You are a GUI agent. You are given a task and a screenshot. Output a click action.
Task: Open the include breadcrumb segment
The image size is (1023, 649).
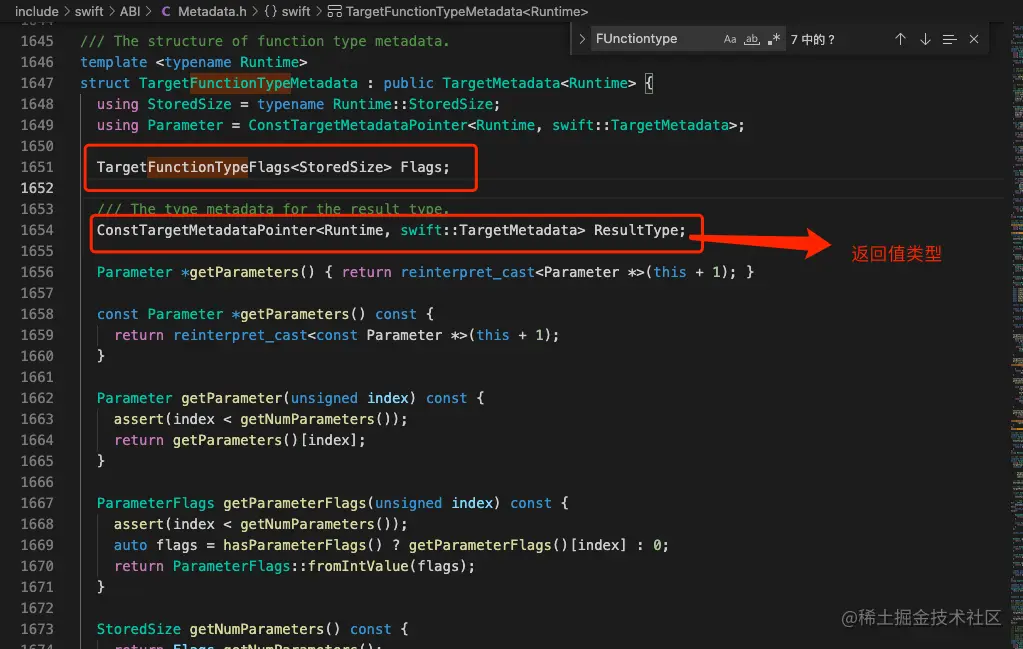click(x=37, y=11)
